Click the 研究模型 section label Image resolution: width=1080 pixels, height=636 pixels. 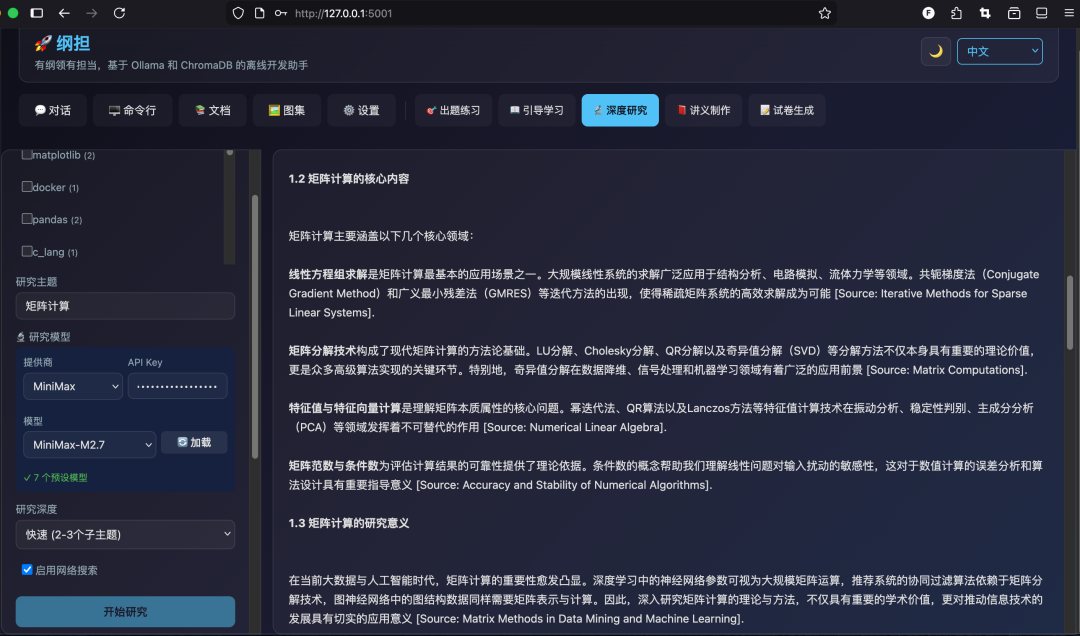[x=43, y=337]
